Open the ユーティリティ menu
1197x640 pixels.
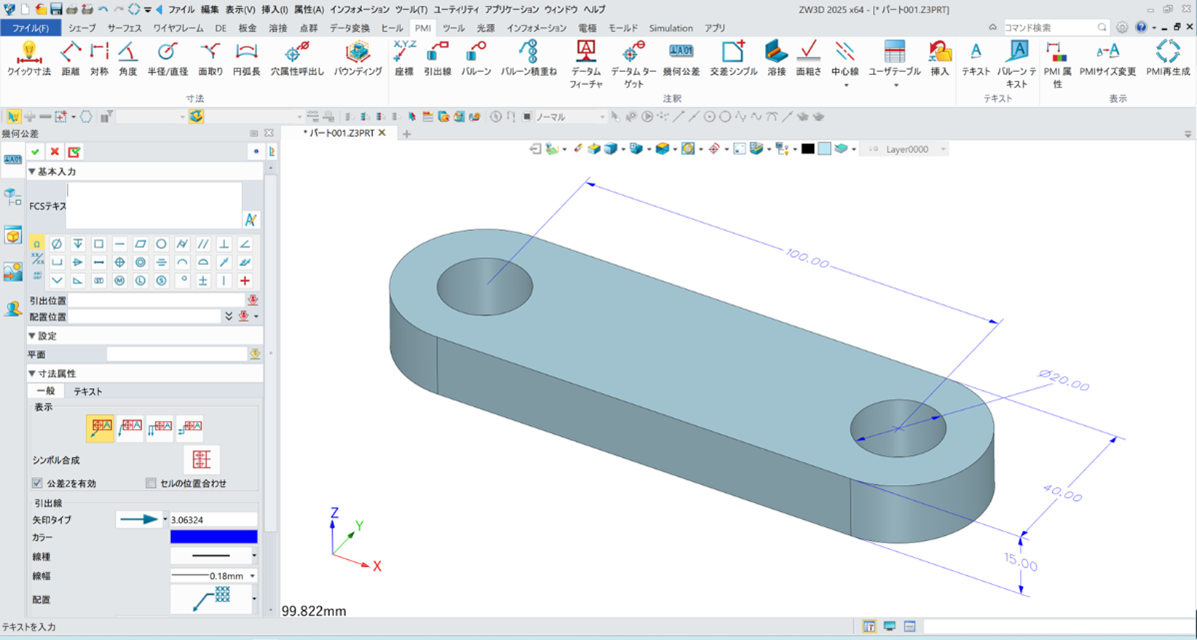click(x=456, y=9)
